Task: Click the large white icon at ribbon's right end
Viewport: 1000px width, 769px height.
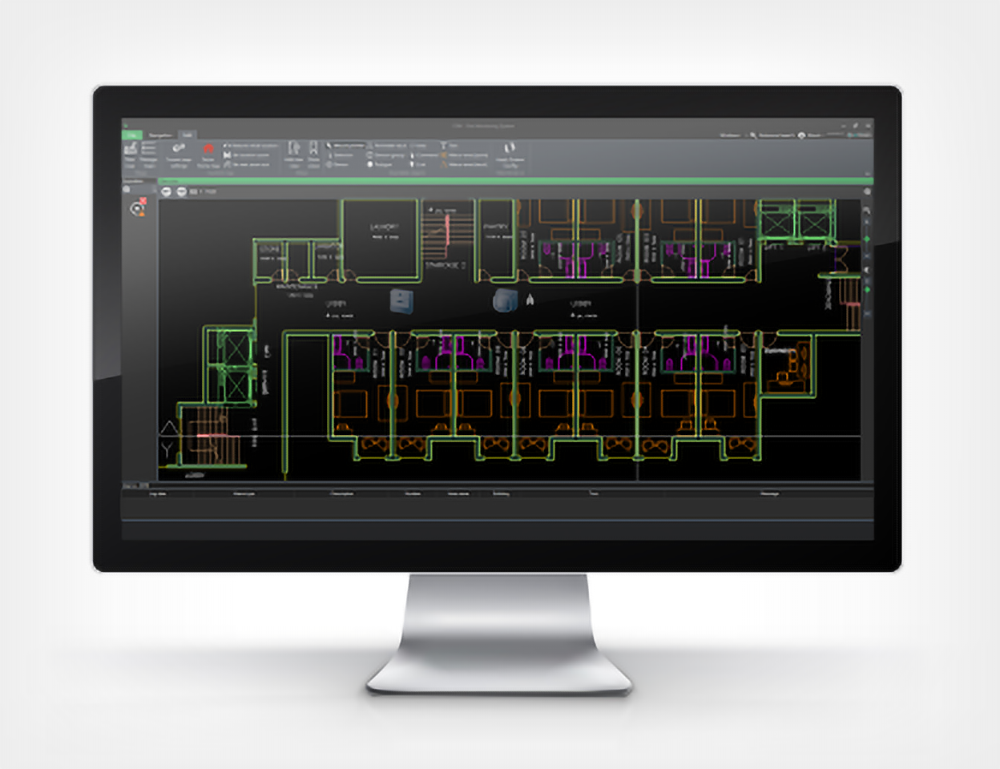Action: pyautogui.click(x=510, y=148)
